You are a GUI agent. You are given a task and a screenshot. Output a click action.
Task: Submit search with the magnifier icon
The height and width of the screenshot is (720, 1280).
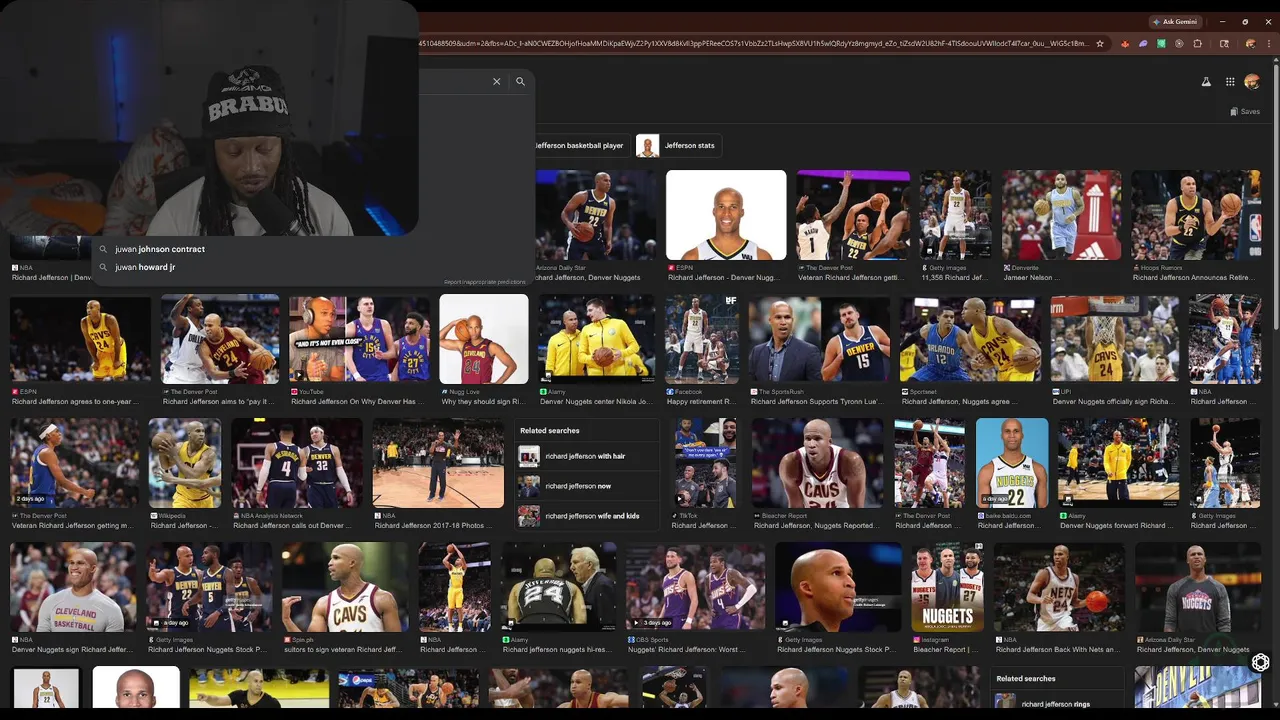pyautogui.click(x=520, y=82)
